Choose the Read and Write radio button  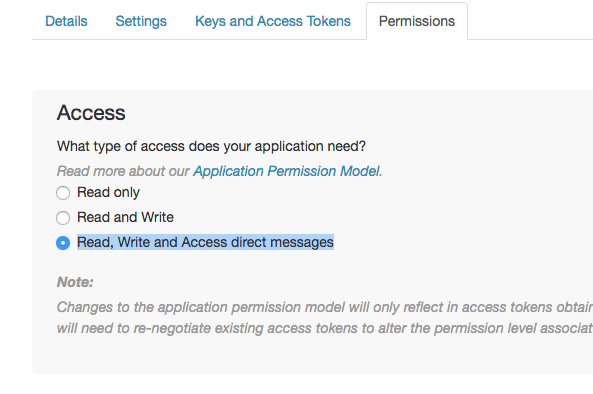pyautogui.click(x=63, y=218)
